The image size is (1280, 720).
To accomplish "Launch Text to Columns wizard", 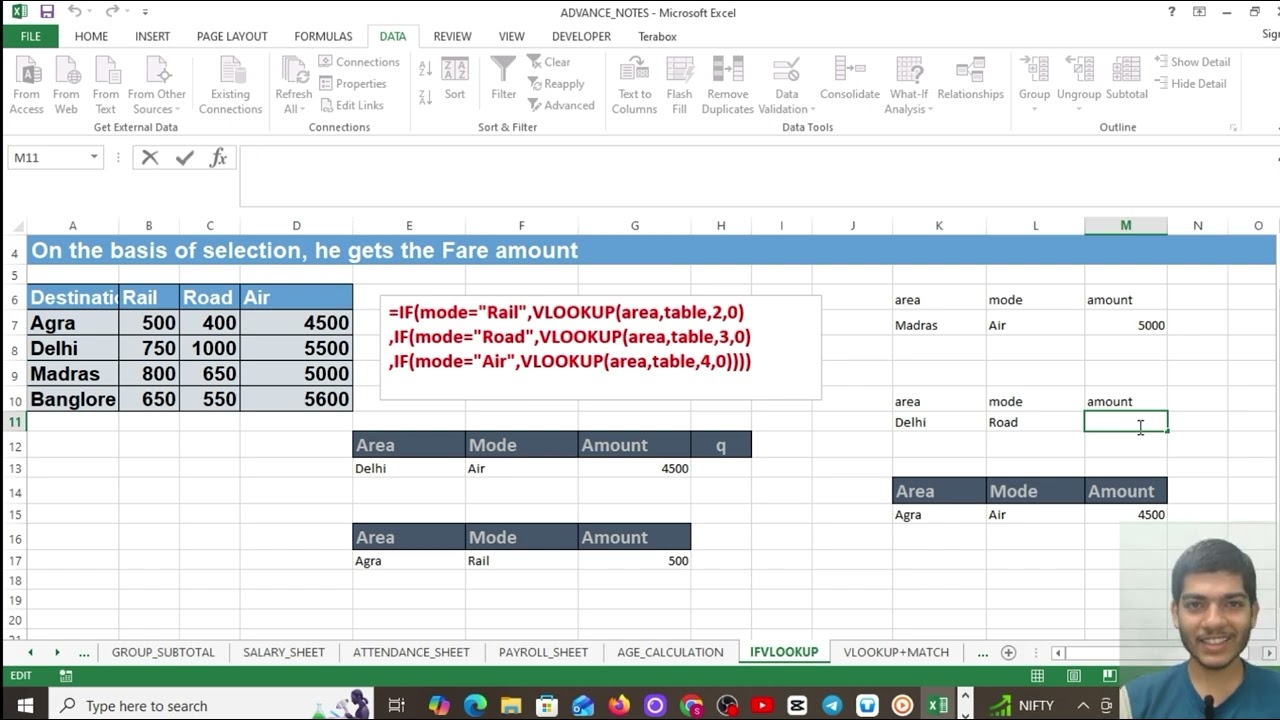I will click(634, 85).
